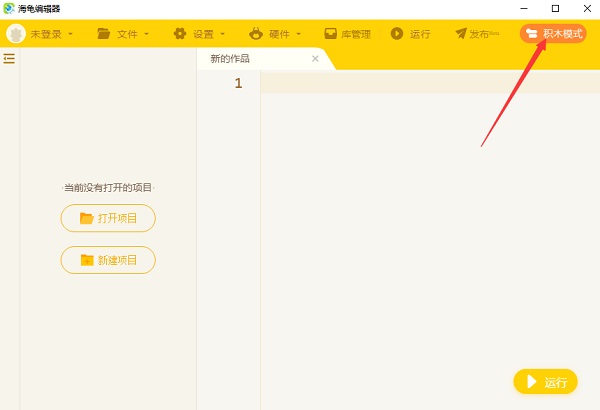600x410 pixels.
Task: Click the 设置 gear icon
Action: pyautogui.click(x=180, y=34)
